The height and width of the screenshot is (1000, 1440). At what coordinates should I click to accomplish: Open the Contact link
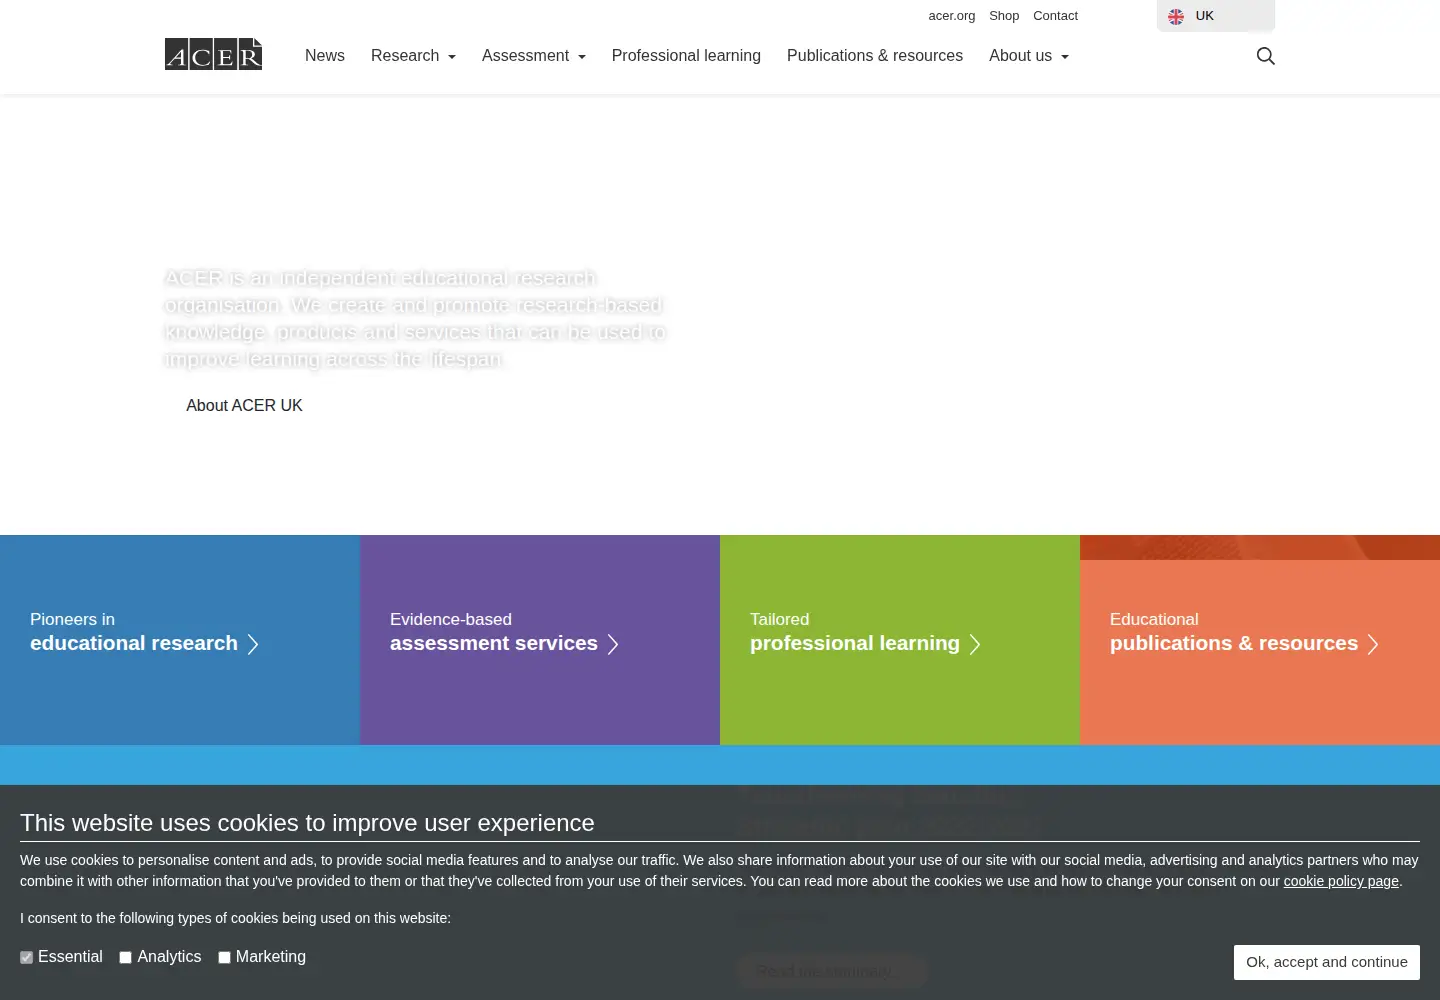click(1055, 16)
